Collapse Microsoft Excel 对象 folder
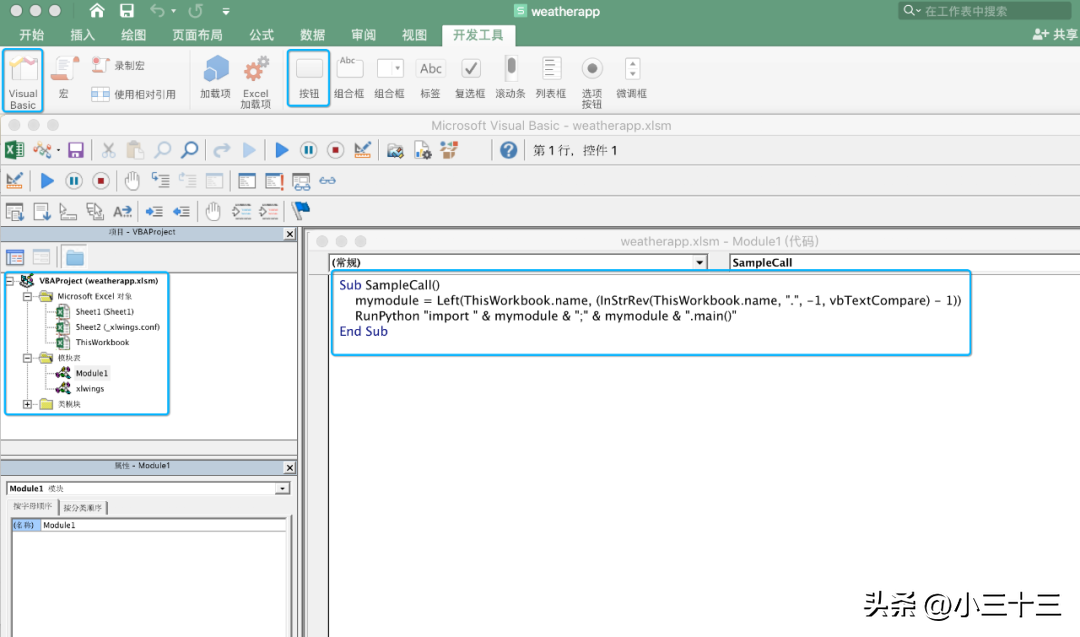The image size is (1080, 637). coord(27,296)
